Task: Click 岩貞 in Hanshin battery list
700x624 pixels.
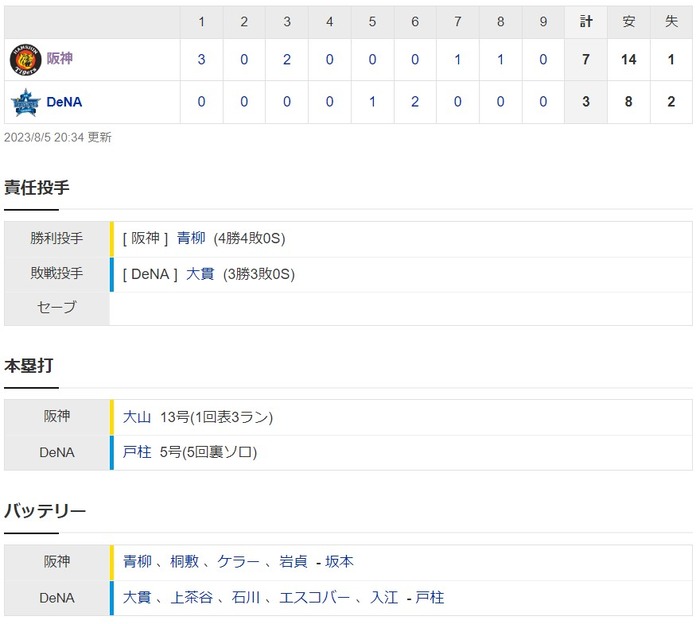Action: (x=293, y=562)
